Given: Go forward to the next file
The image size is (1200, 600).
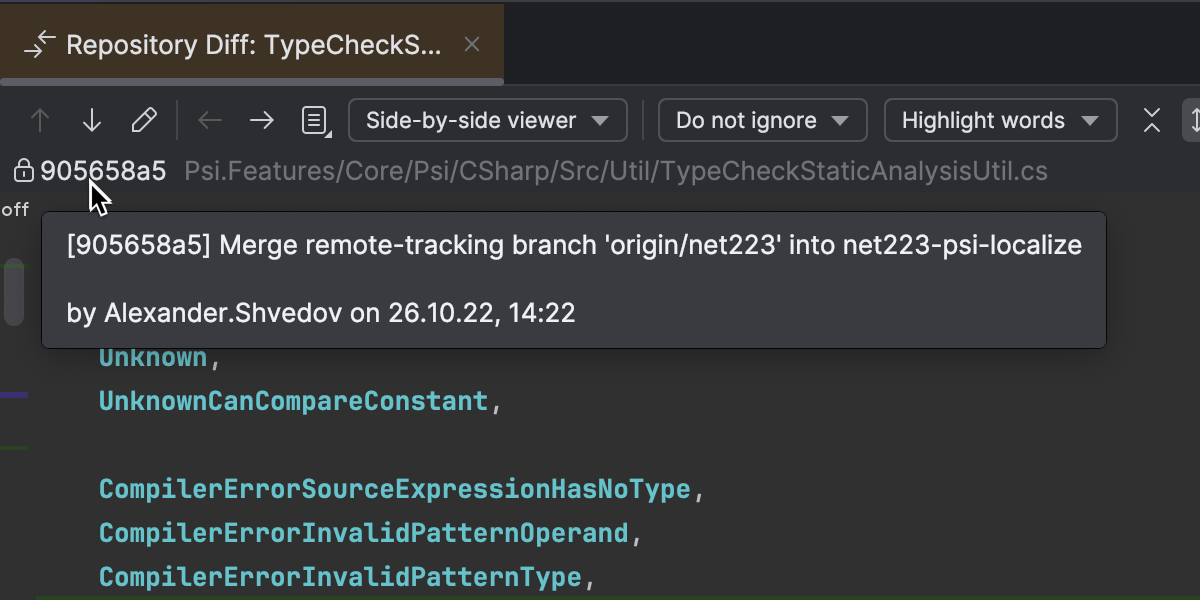Looking at the screenshot, I should [x=262, y=121].
